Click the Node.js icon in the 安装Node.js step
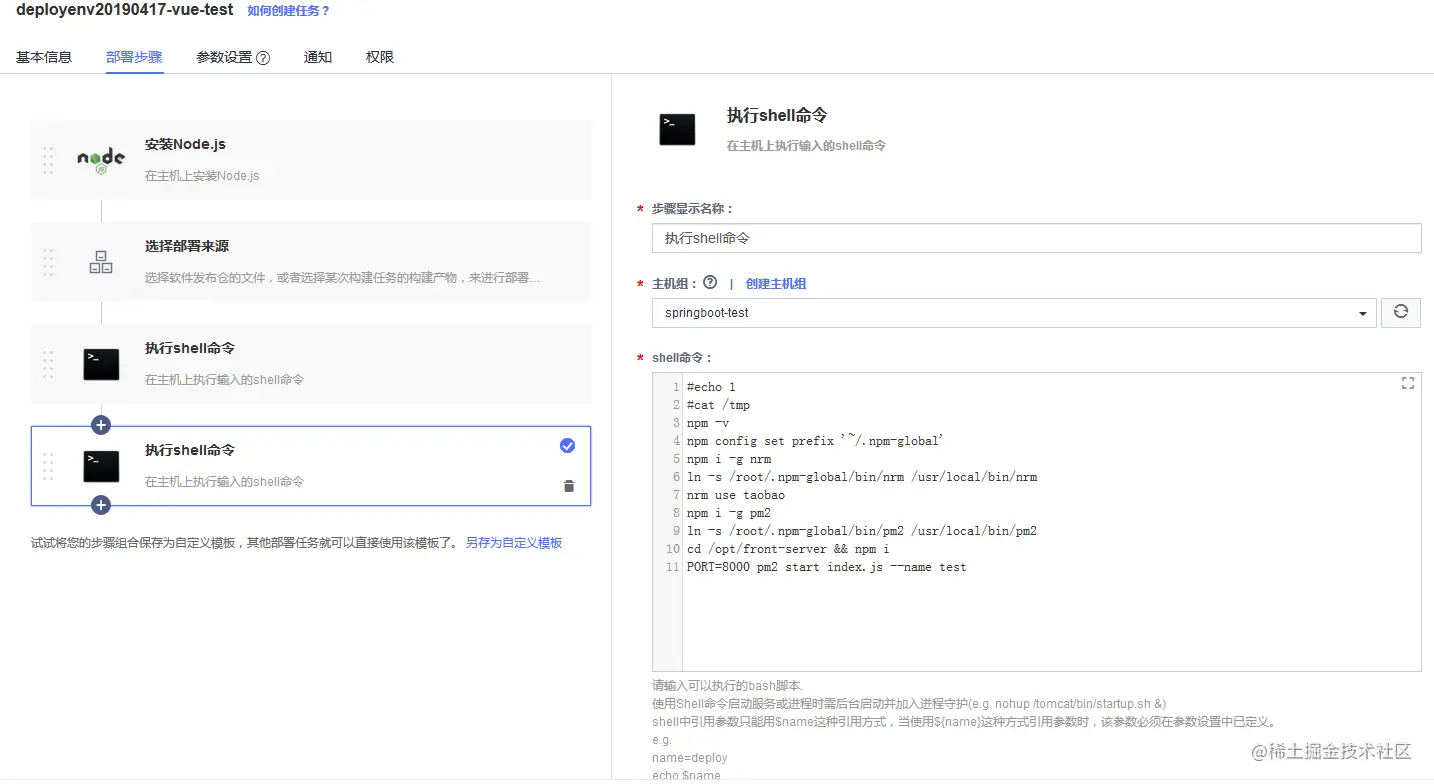 (x=100, y=159)
